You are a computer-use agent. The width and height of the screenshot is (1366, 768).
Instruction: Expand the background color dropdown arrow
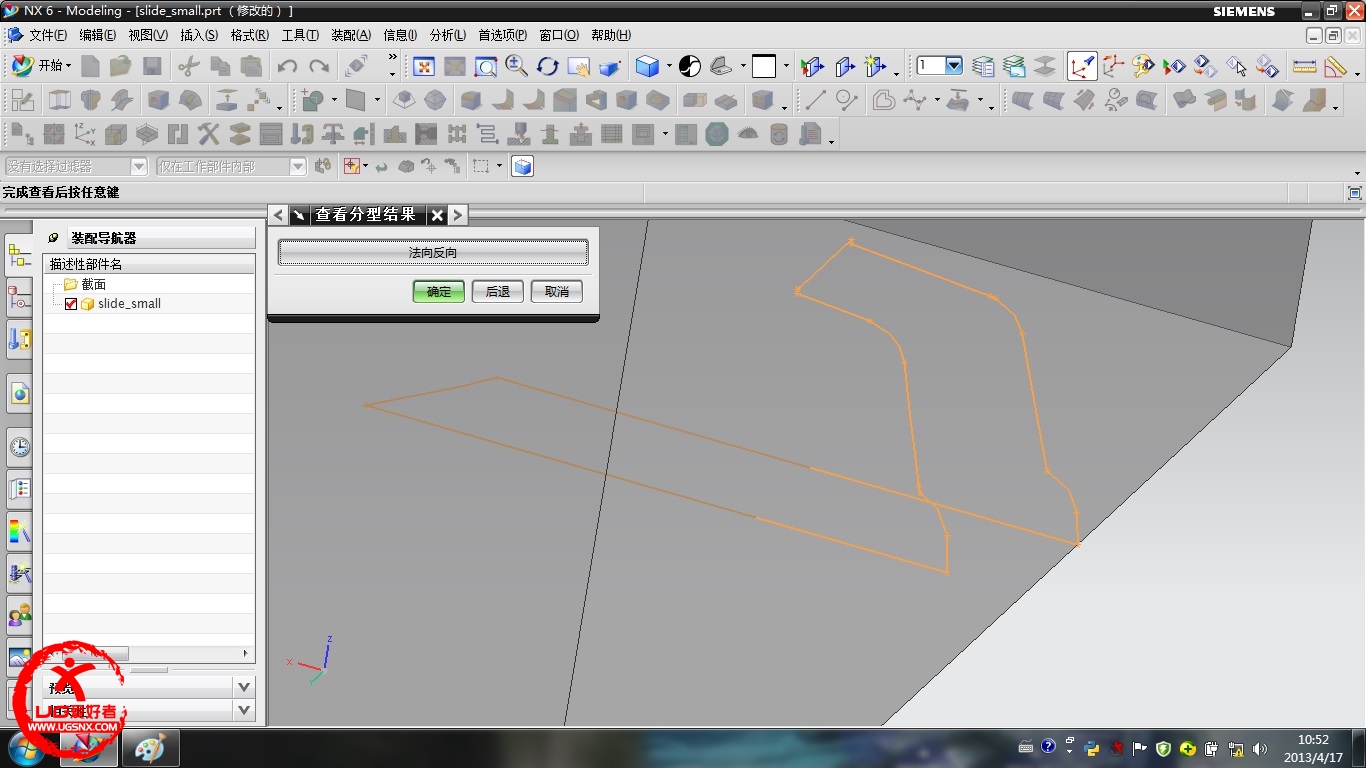[786, 67]
